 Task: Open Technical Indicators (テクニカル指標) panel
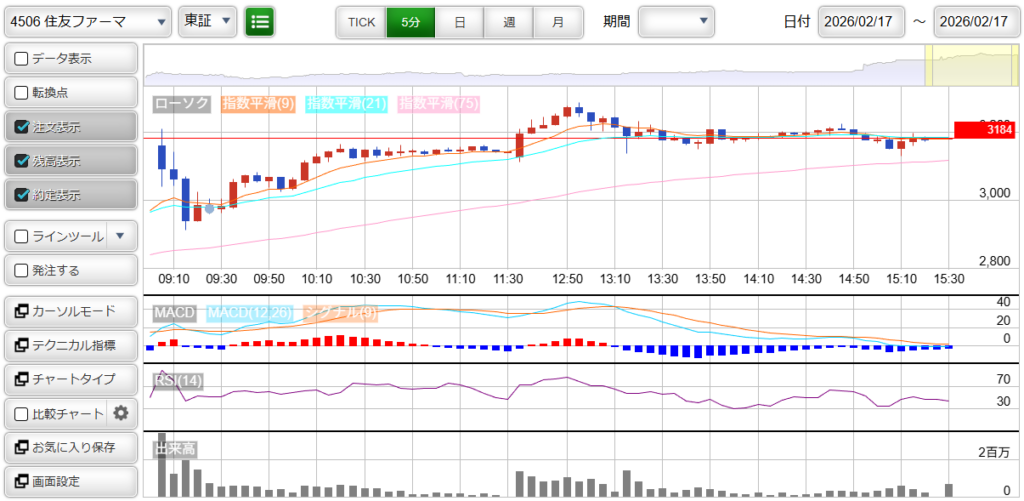[x=70, y=345]
